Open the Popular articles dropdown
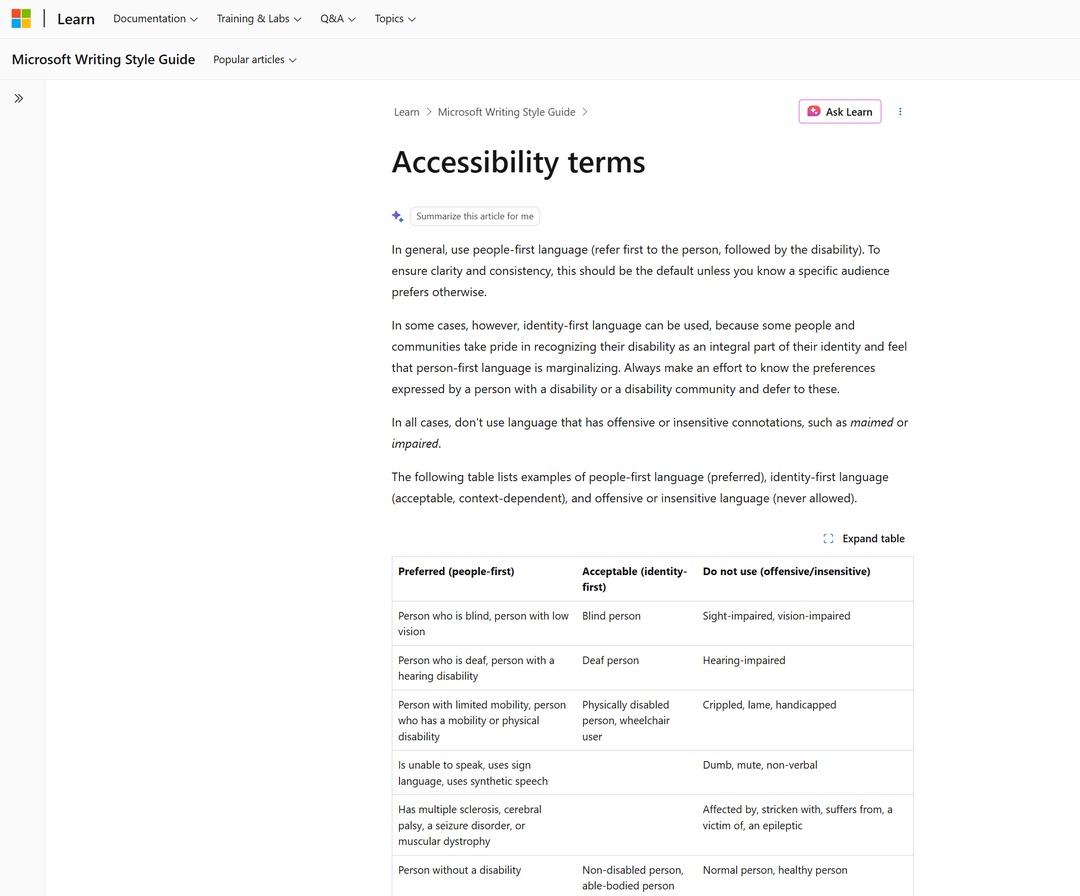 255,60
